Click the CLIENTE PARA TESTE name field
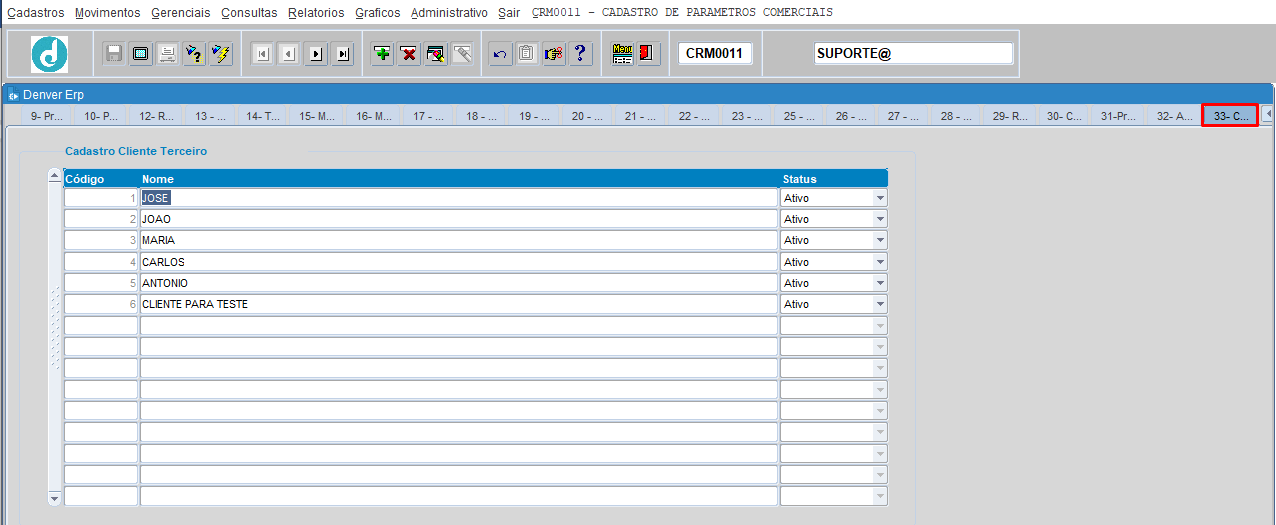Viewport: 1276px width, 525px height. tap(458, 304)
